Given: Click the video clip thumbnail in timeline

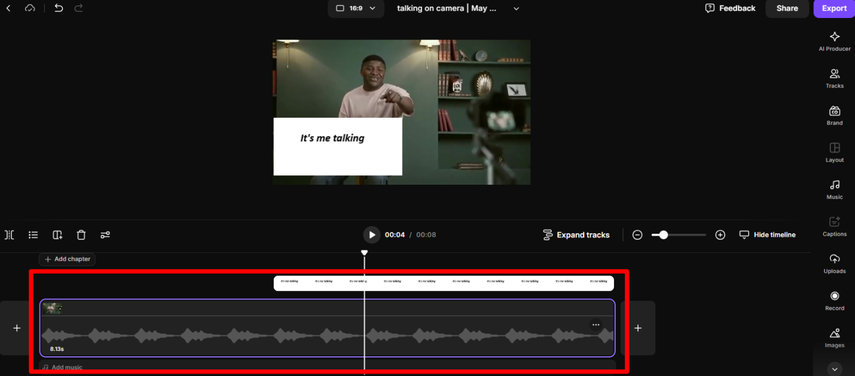Looking at the screenshot, I should click(x=52, y=308).
